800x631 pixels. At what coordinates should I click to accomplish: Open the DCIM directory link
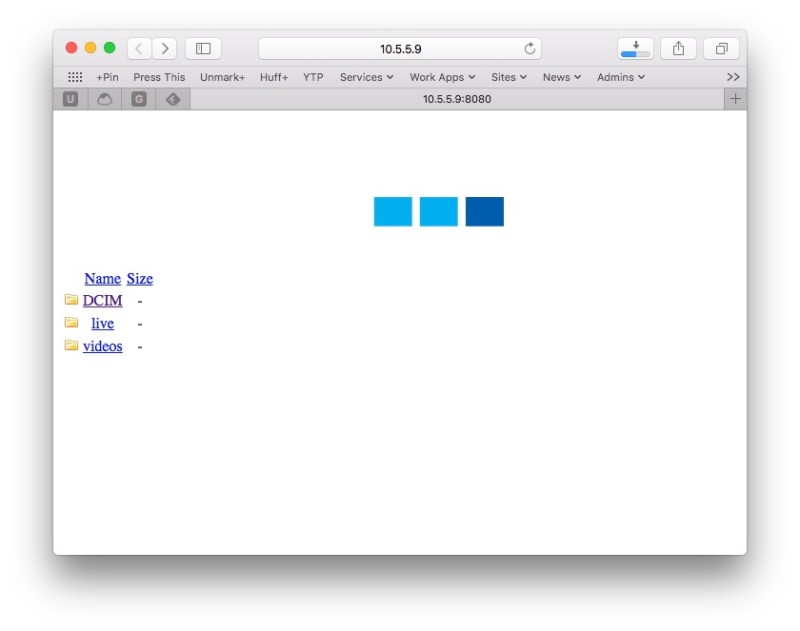pyautogui.click(x=103, y=299)
